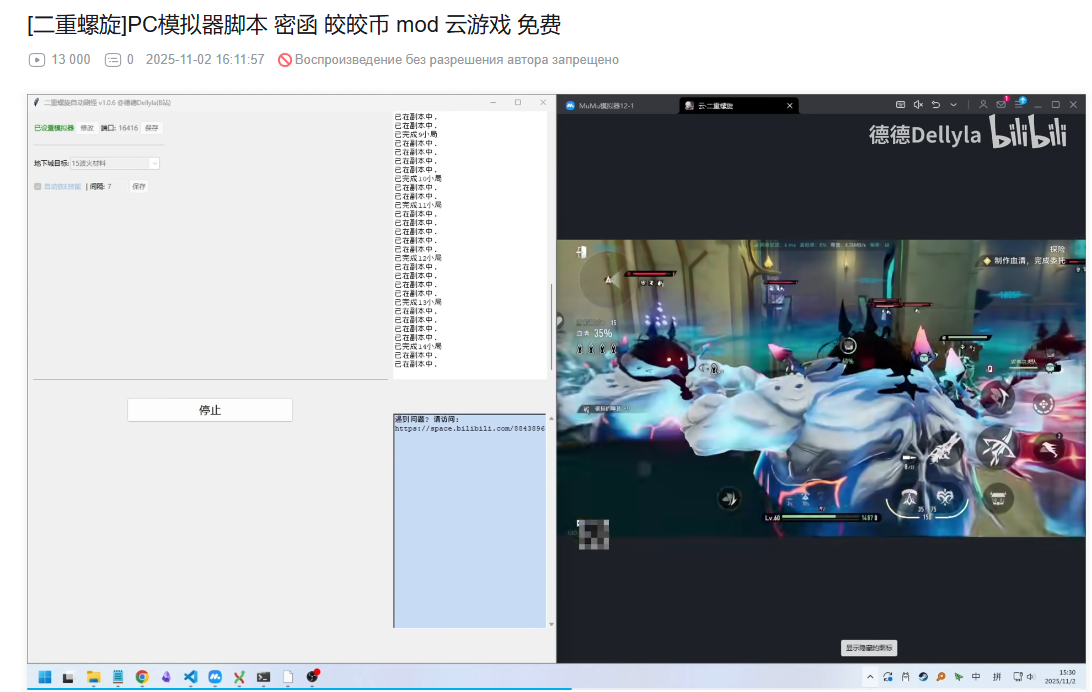Open the bilibili space link in the help box

[x=469, y=429]
